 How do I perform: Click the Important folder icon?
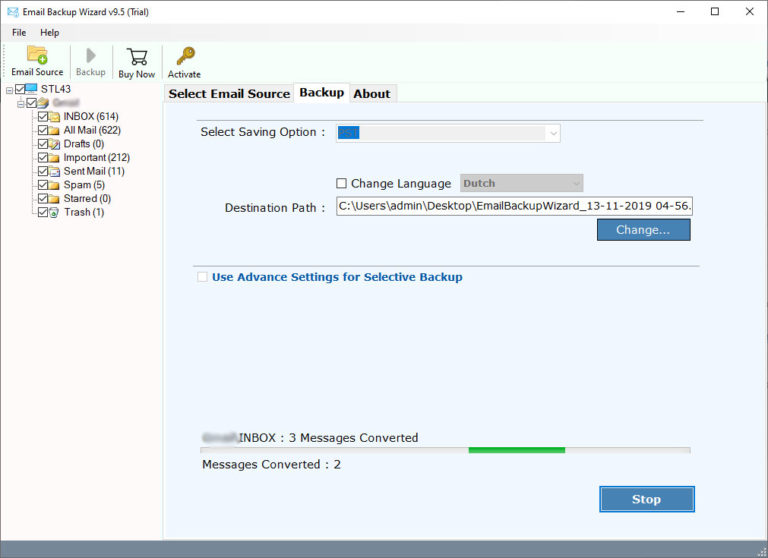point(54,158)
